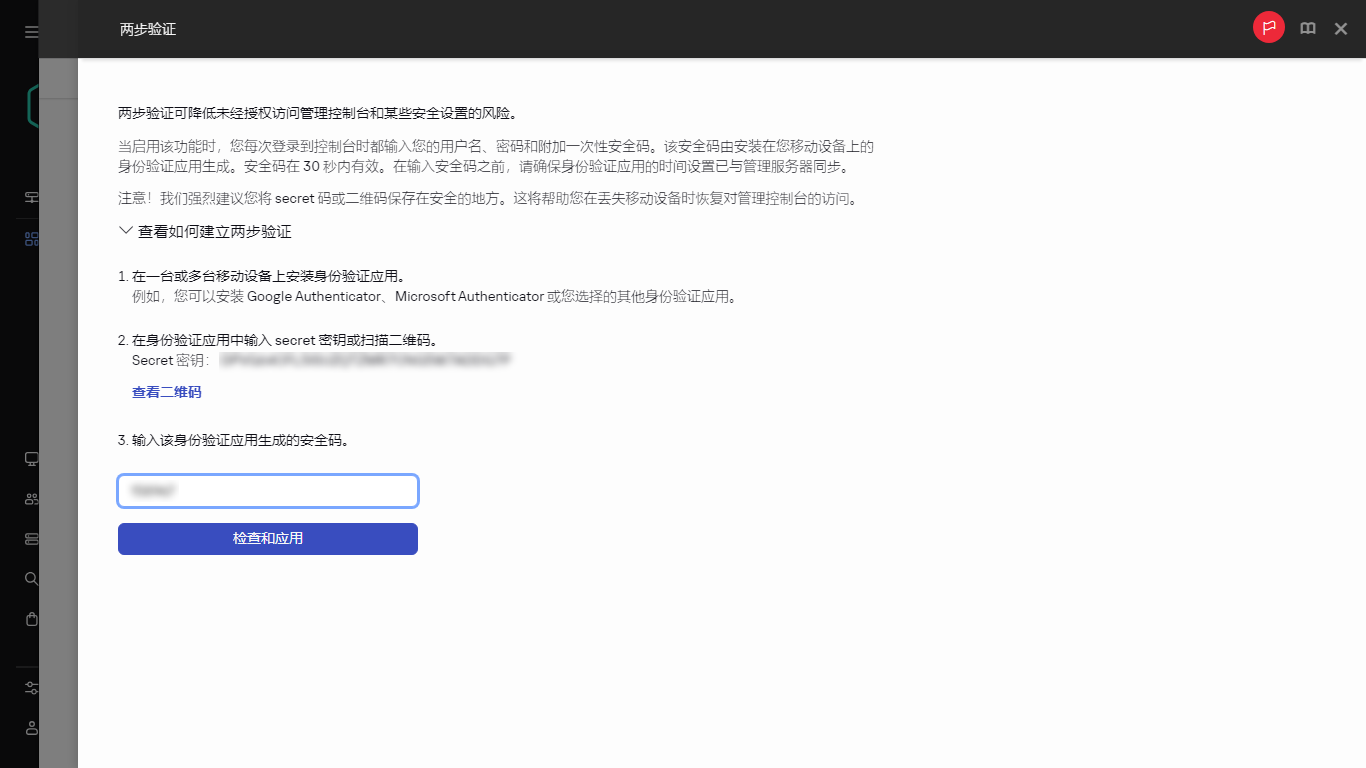Select the server operations sidebar icon
The image size is (1366, 768).
point(31,538)
